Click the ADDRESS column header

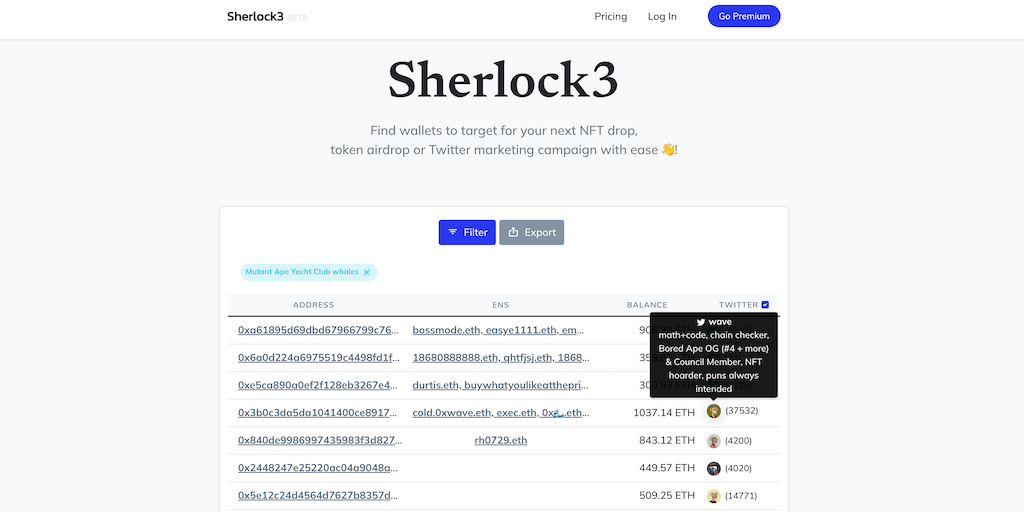pos(313,305)
